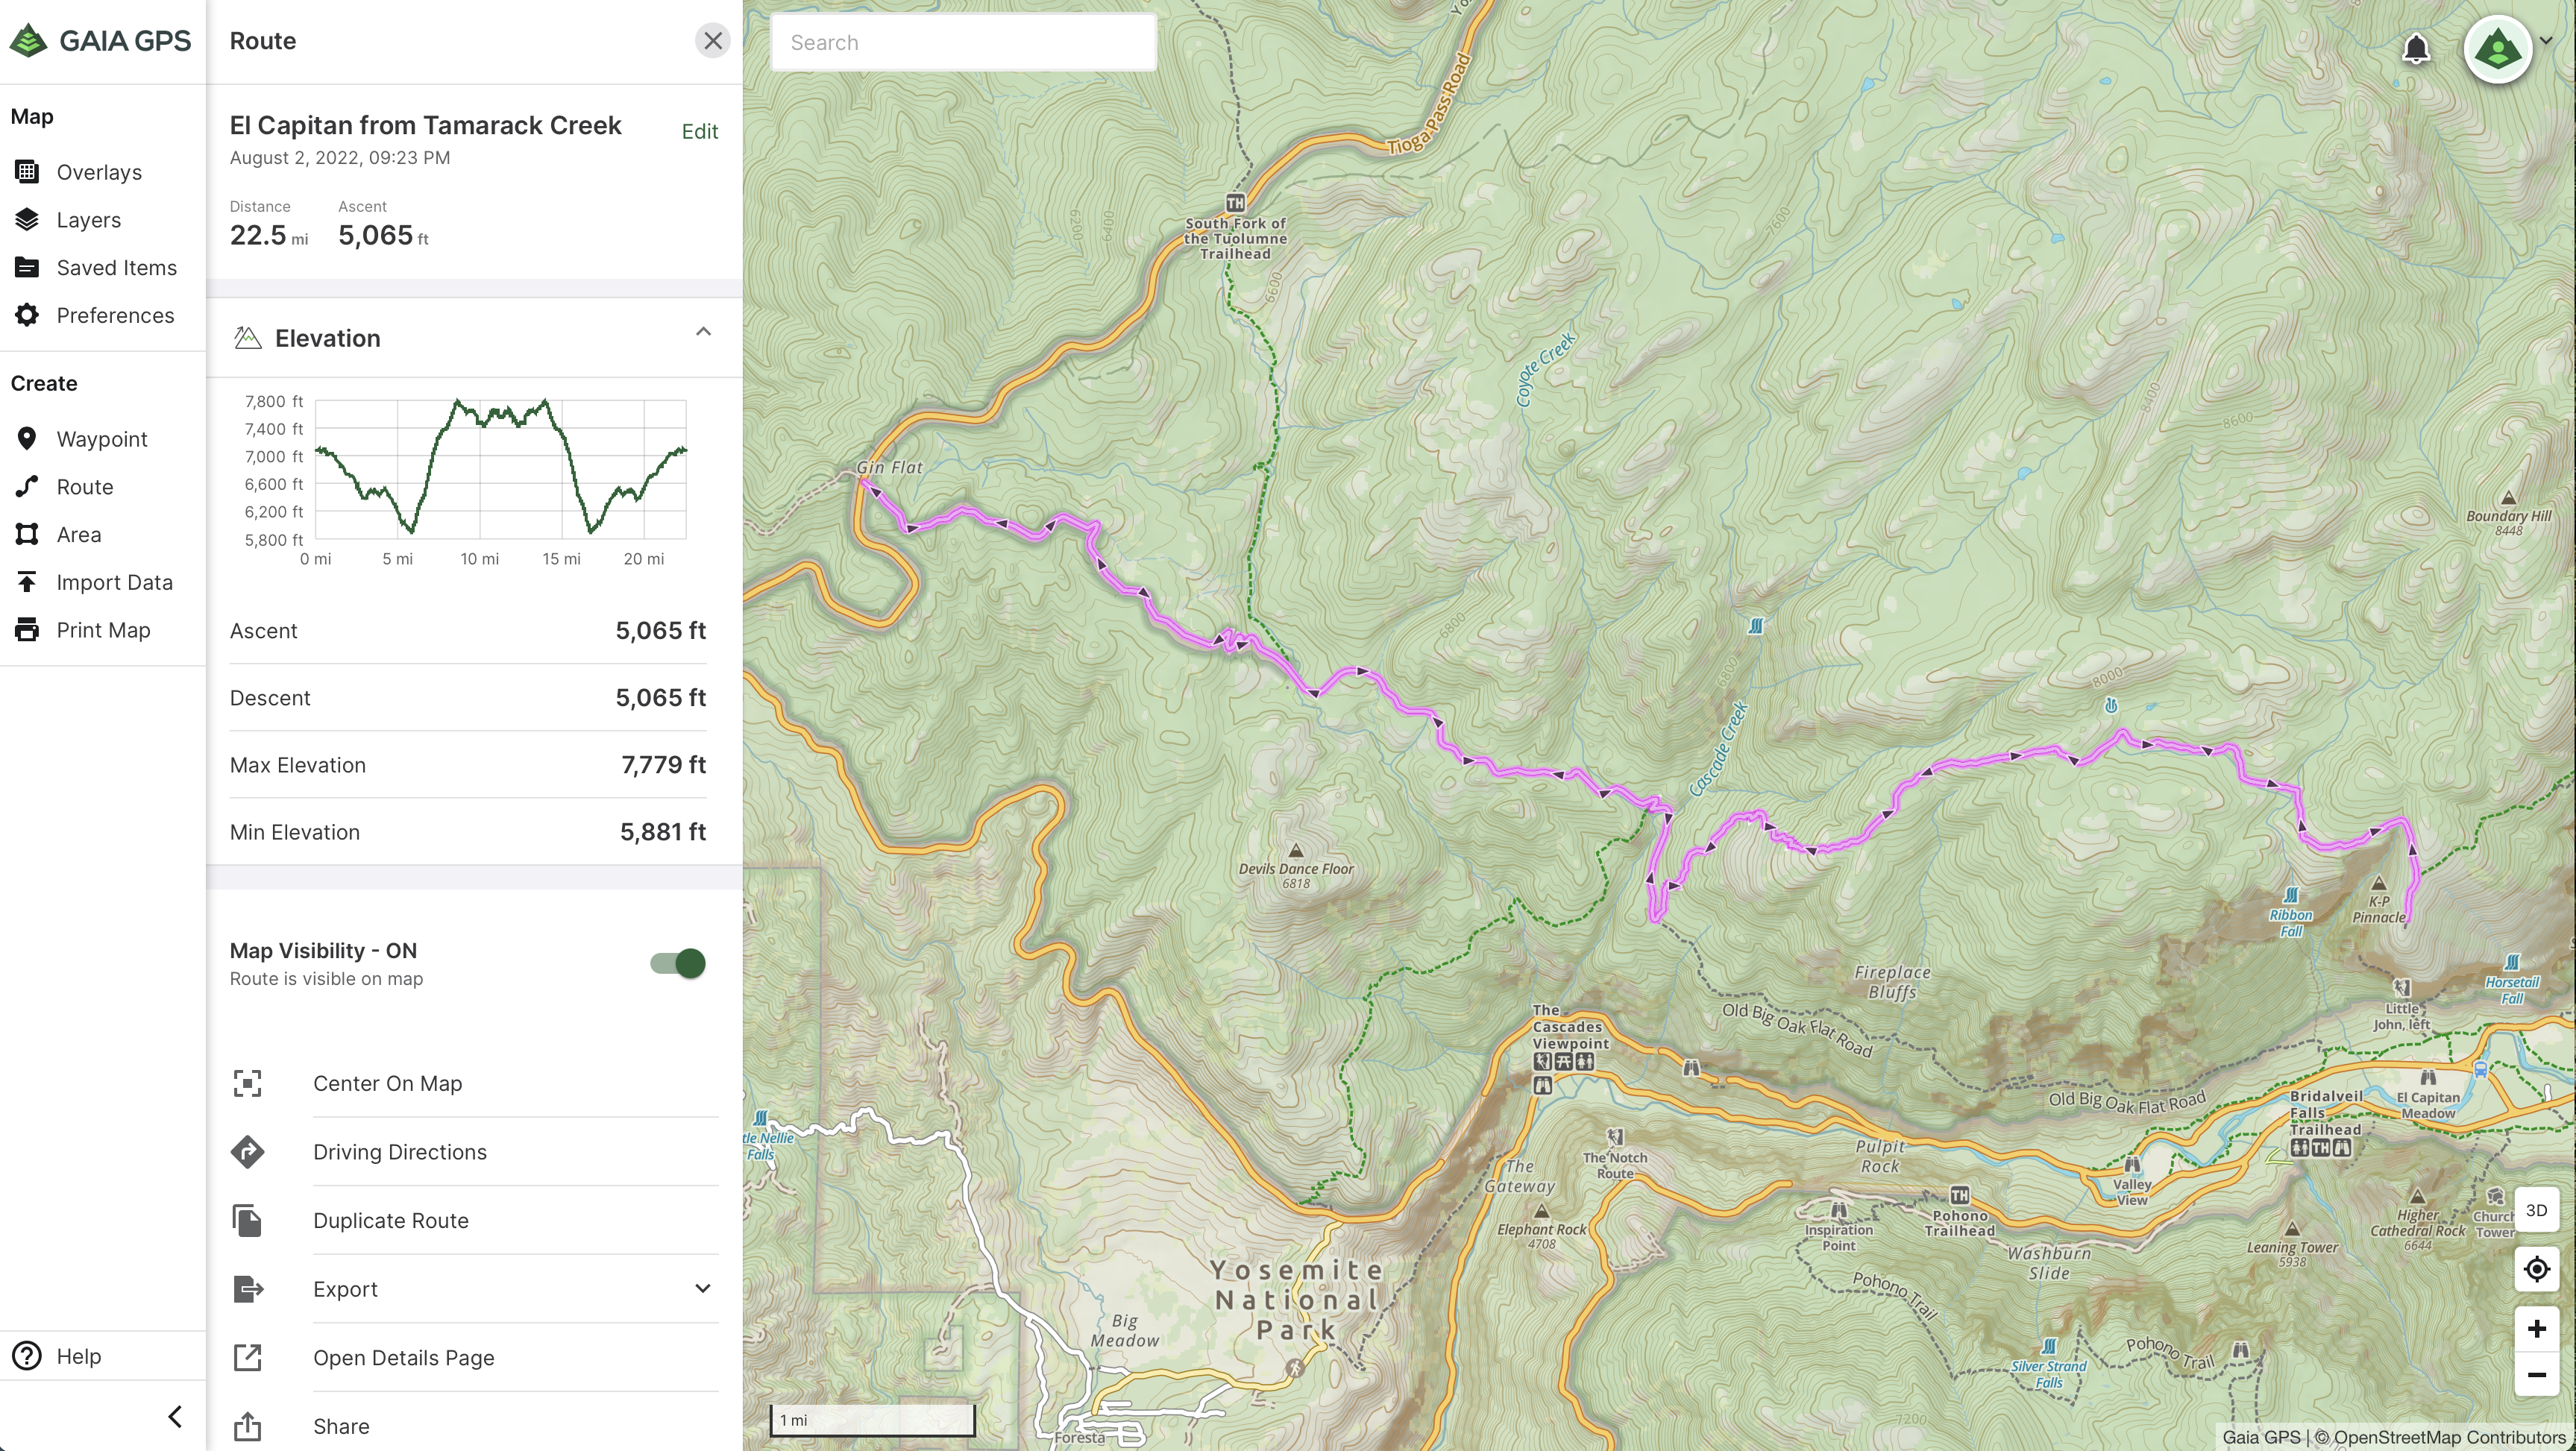Click the Share upload icon
This screenshot has width=2576, height=1451.
(x=247, y=1426)
